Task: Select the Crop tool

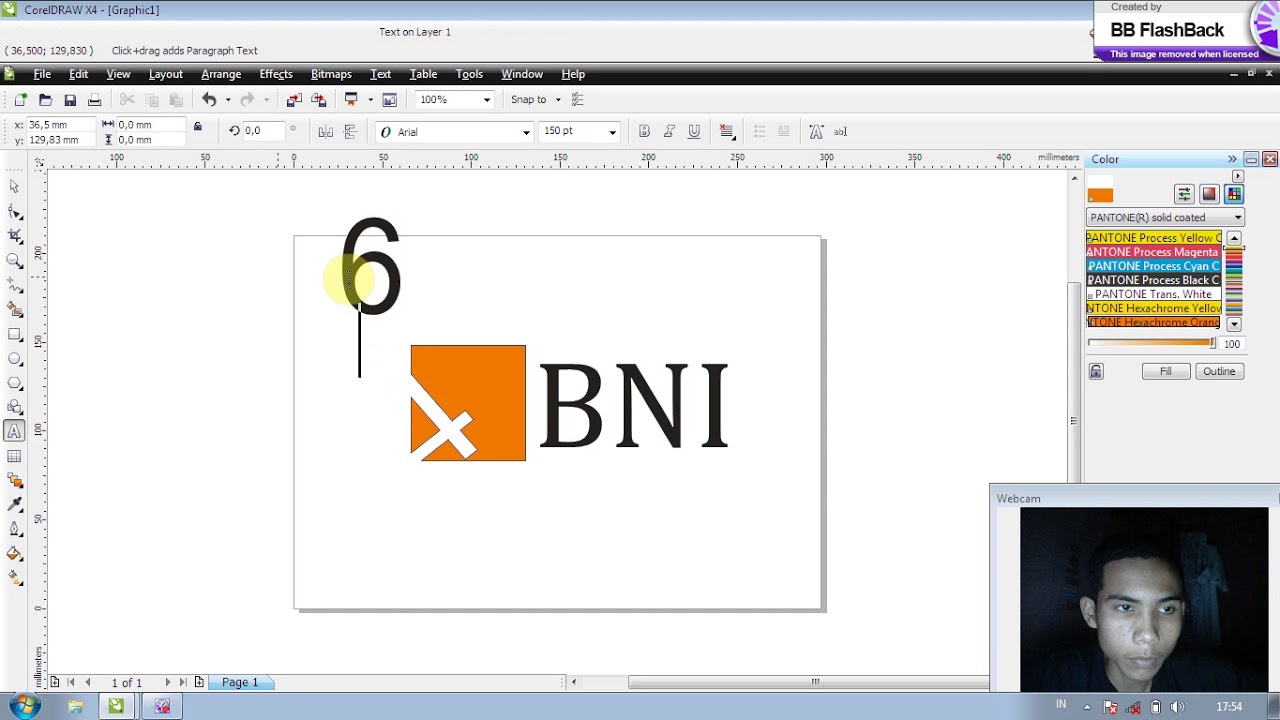Action: tap(14, 236)
